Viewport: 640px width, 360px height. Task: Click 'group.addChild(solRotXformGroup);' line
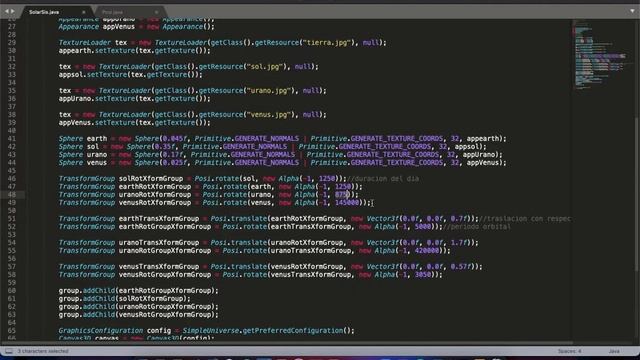(x=124, y=299)
